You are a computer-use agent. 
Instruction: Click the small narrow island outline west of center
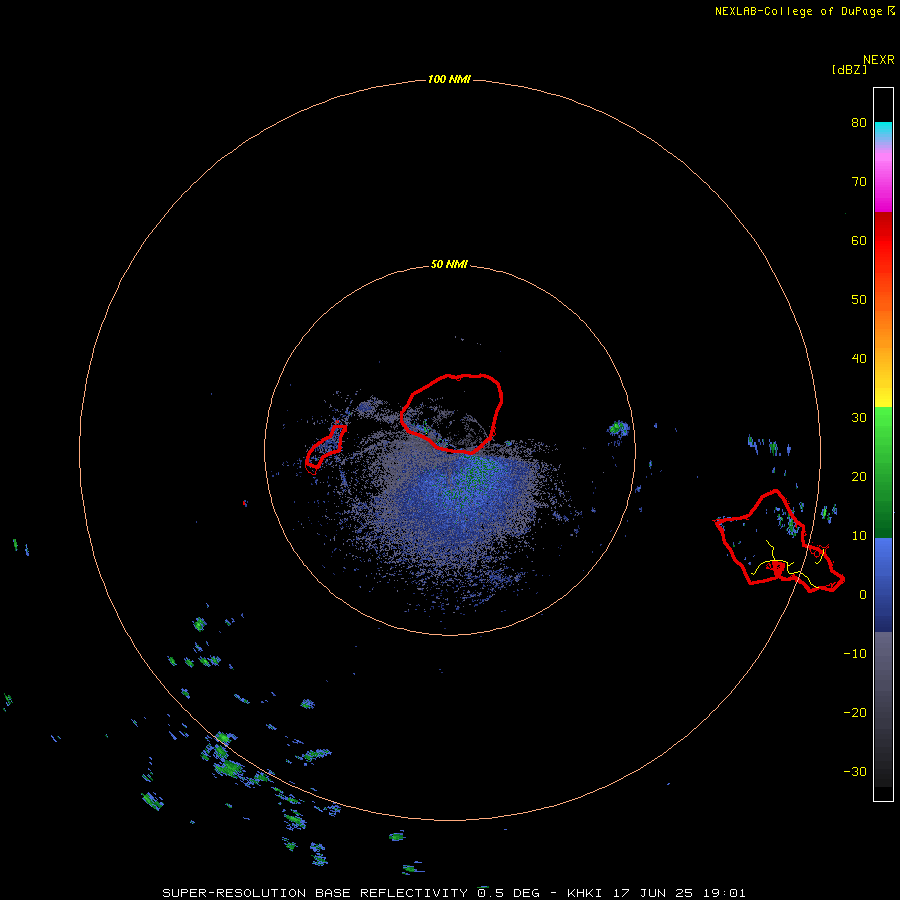pyautogui.click(x=325, y=447)
